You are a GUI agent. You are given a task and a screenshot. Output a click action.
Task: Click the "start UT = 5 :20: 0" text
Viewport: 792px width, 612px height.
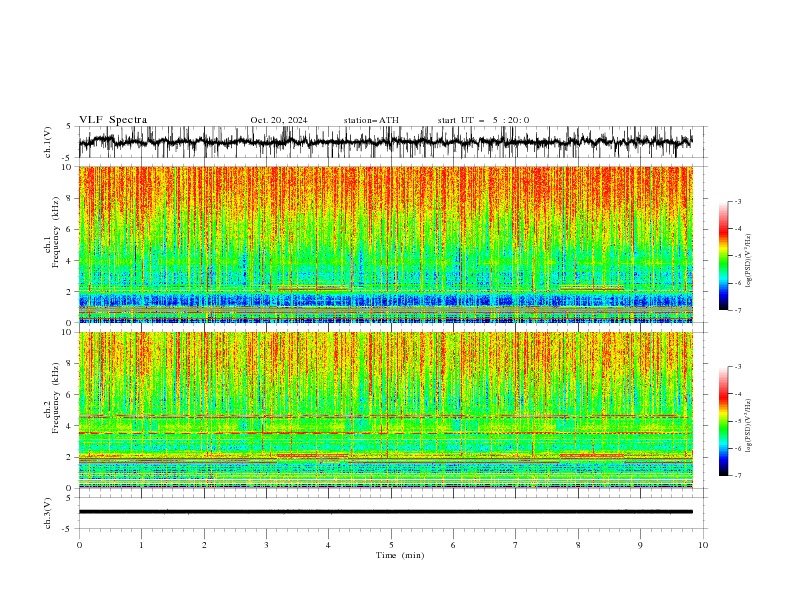coord(483,120)
